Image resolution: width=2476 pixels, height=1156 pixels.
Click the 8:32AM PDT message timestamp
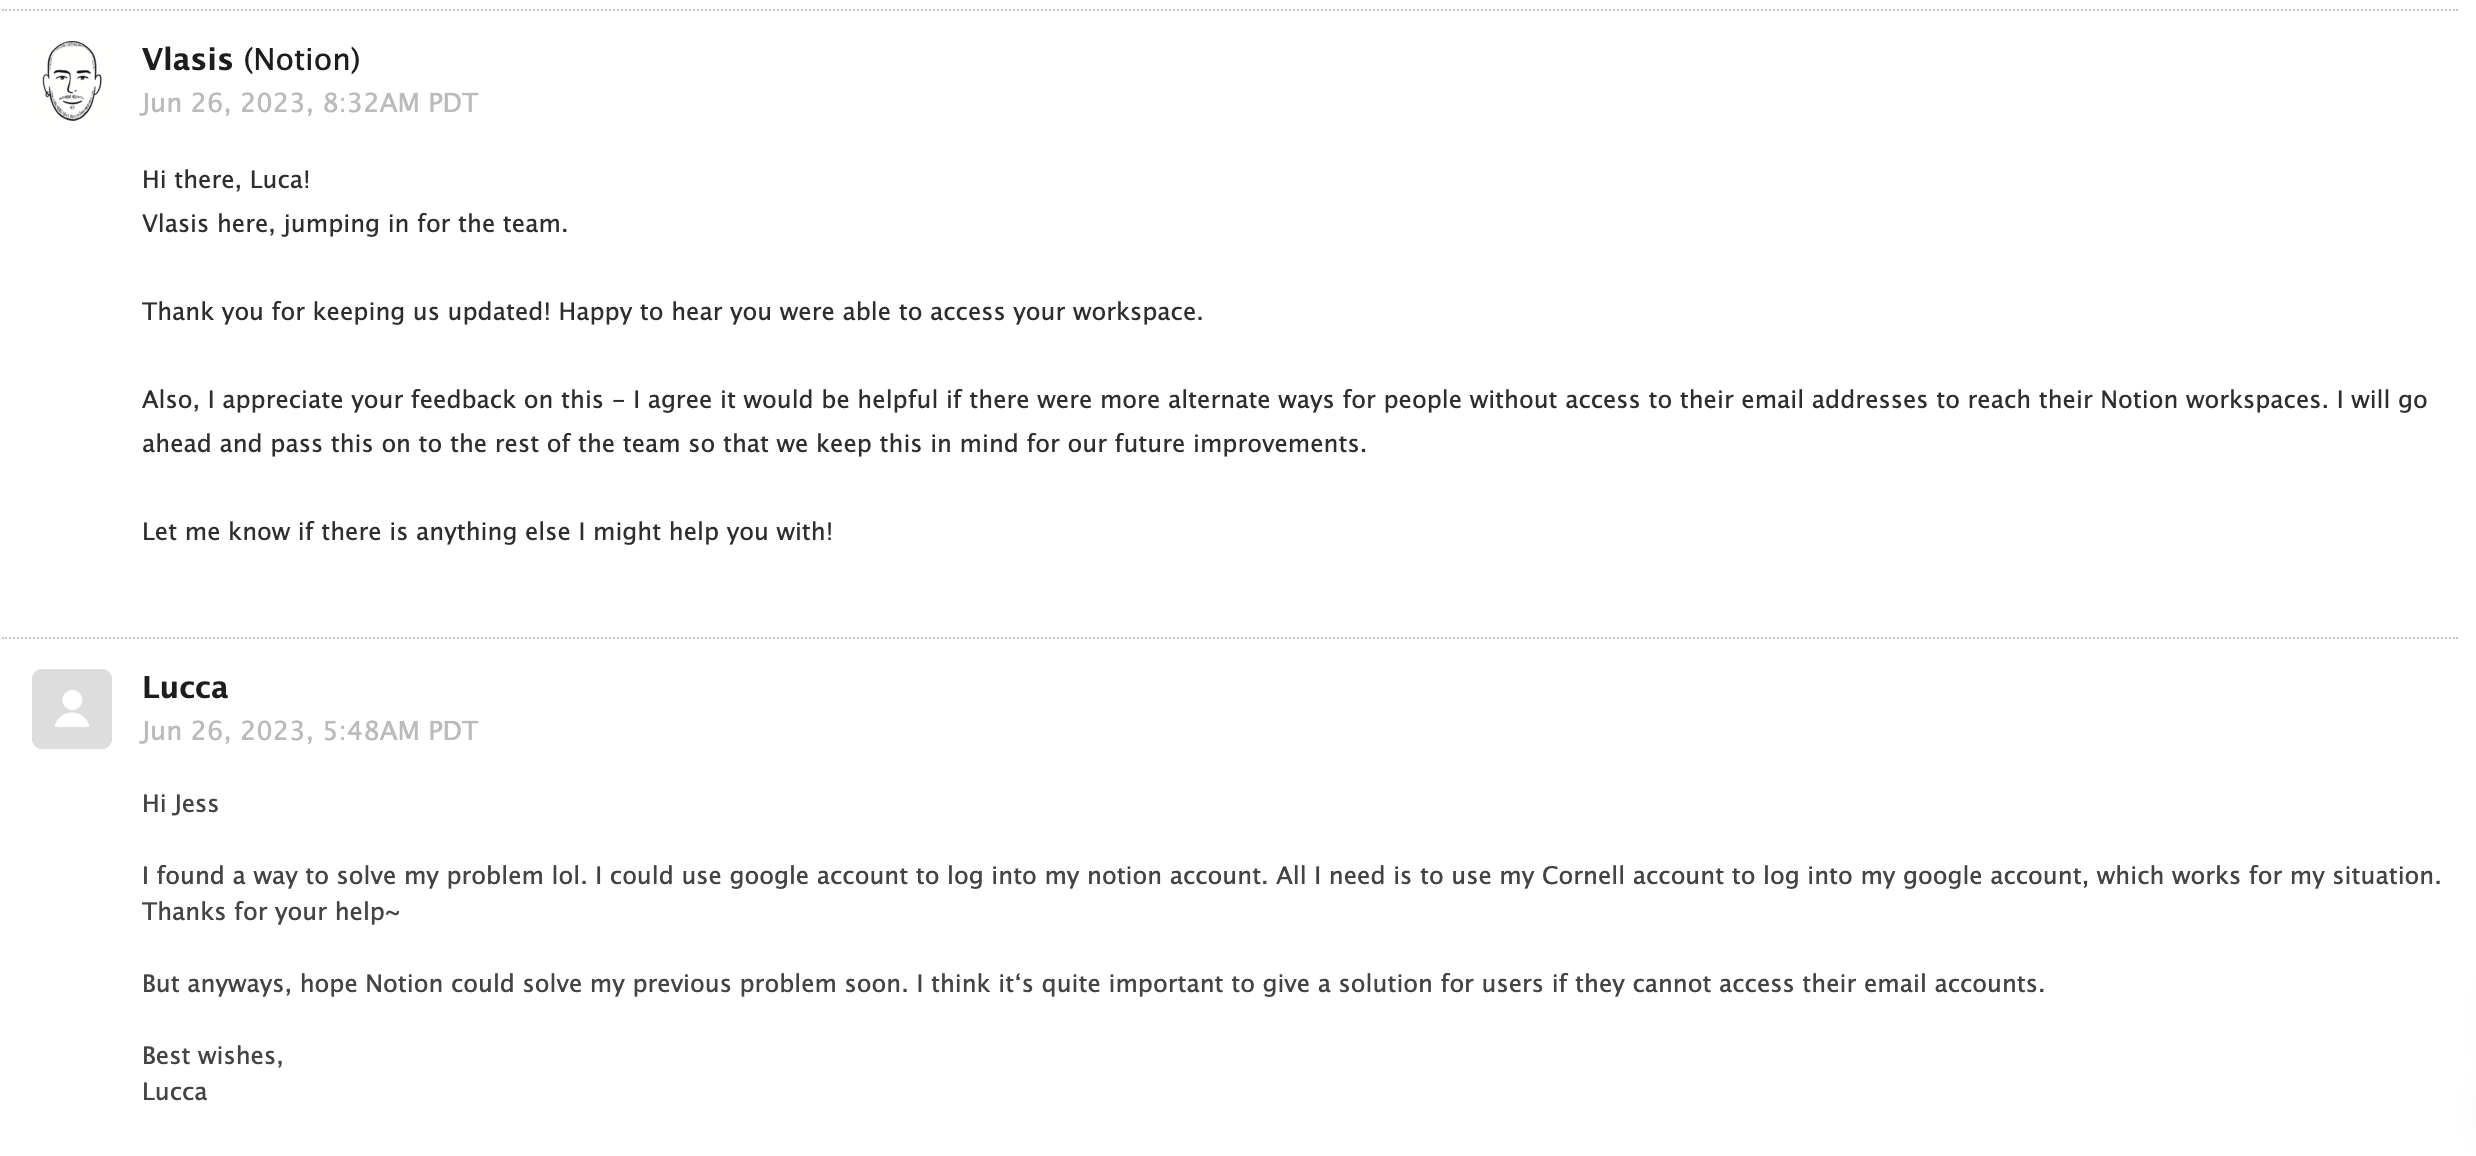(x=309, y=103)
